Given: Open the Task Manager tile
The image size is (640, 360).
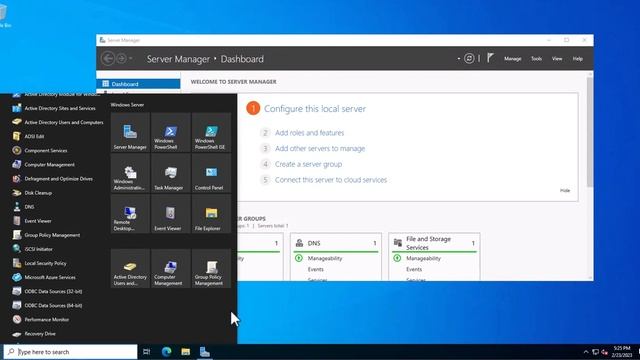Looking at the screenshot, I should (x=171, y=173).
